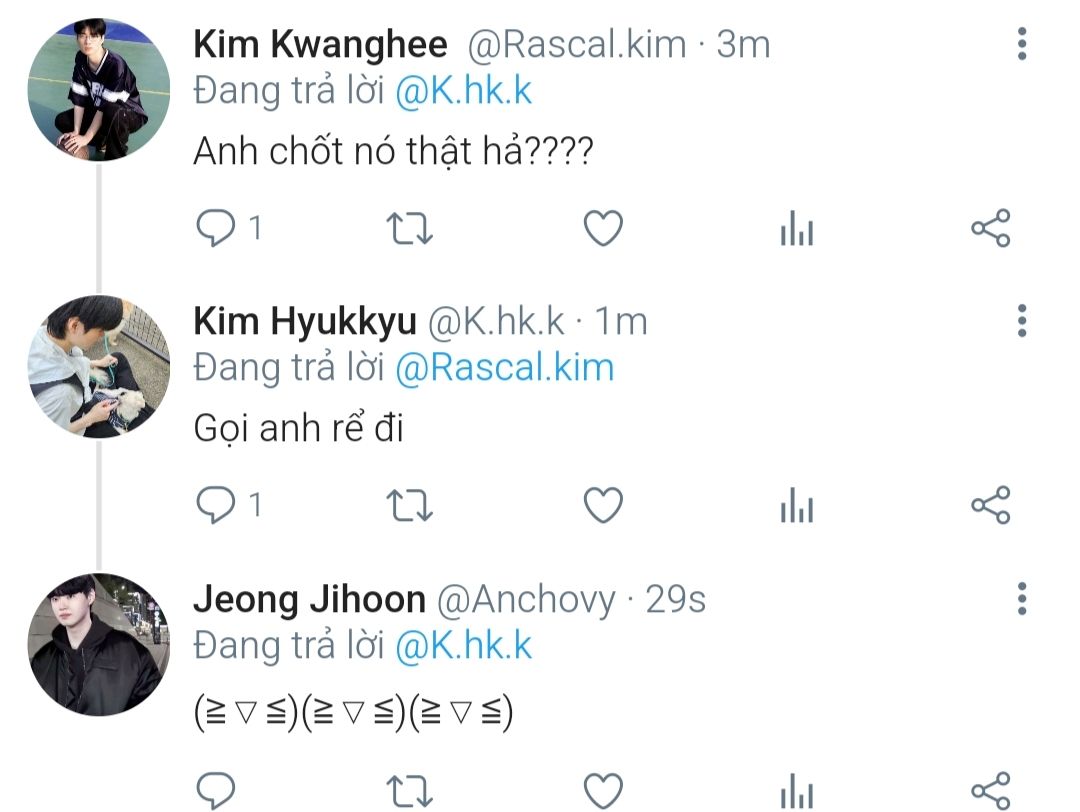View analytics for Kim Hyukkyu's tweet
The width and height of the screenshot is (1080, 812).
click(797, 508)
